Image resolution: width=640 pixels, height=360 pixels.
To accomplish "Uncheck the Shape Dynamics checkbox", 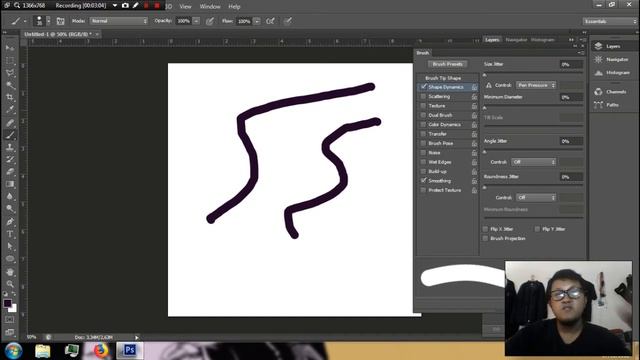I will [x=424, y=87].
